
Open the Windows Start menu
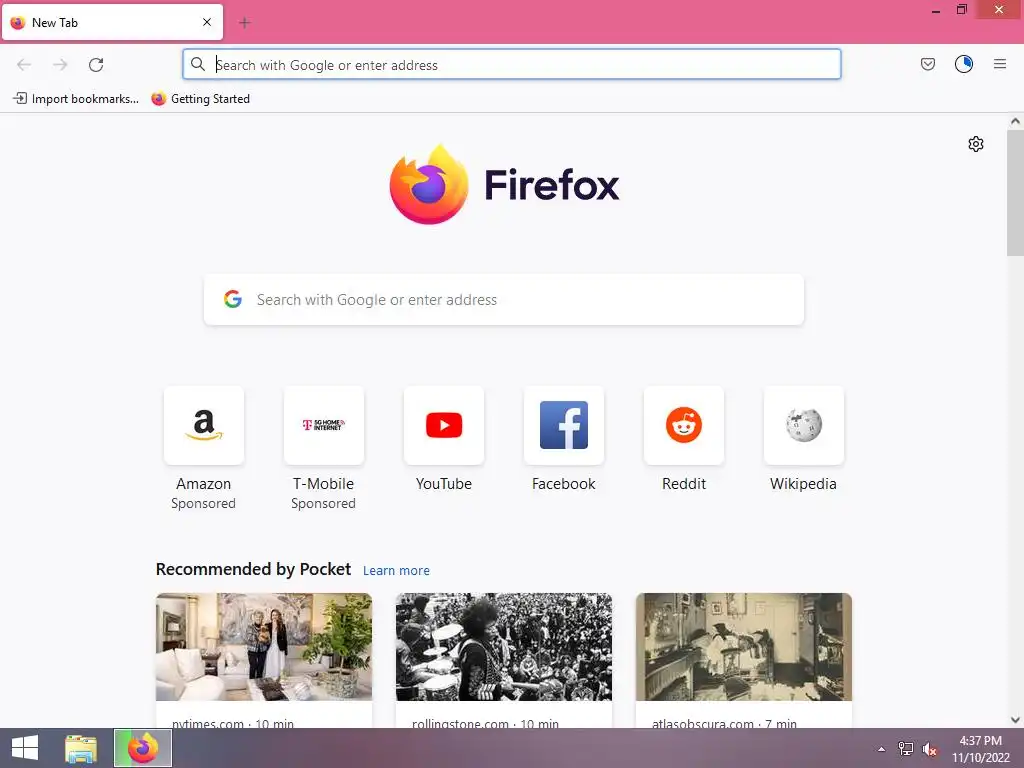pos(25,748)
